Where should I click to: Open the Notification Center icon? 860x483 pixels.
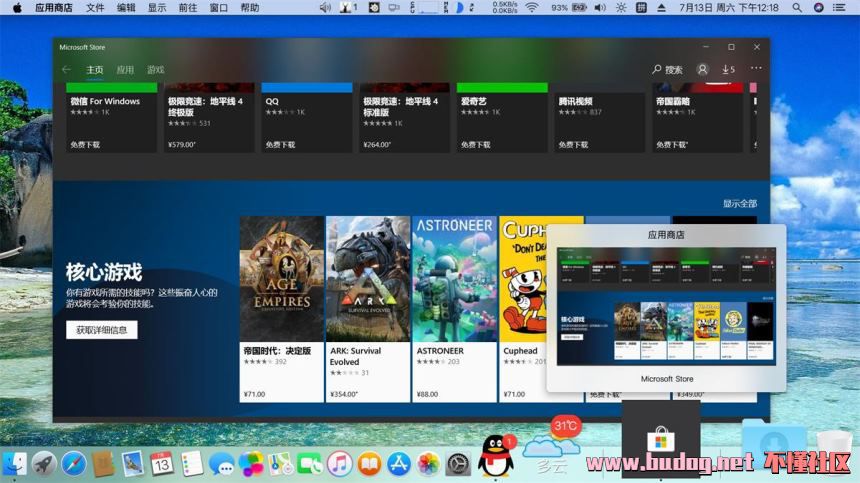coord(839,8)
